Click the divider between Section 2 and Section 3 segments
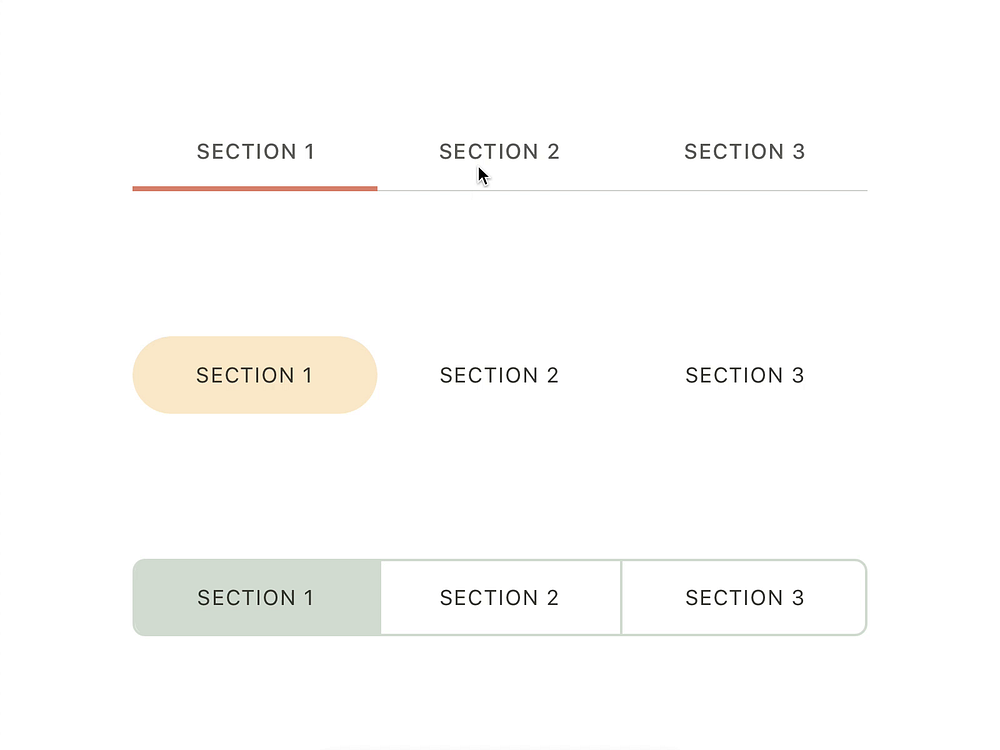Image resolution: width=1000 pixels, height=750 pixels. coord(621,597)
